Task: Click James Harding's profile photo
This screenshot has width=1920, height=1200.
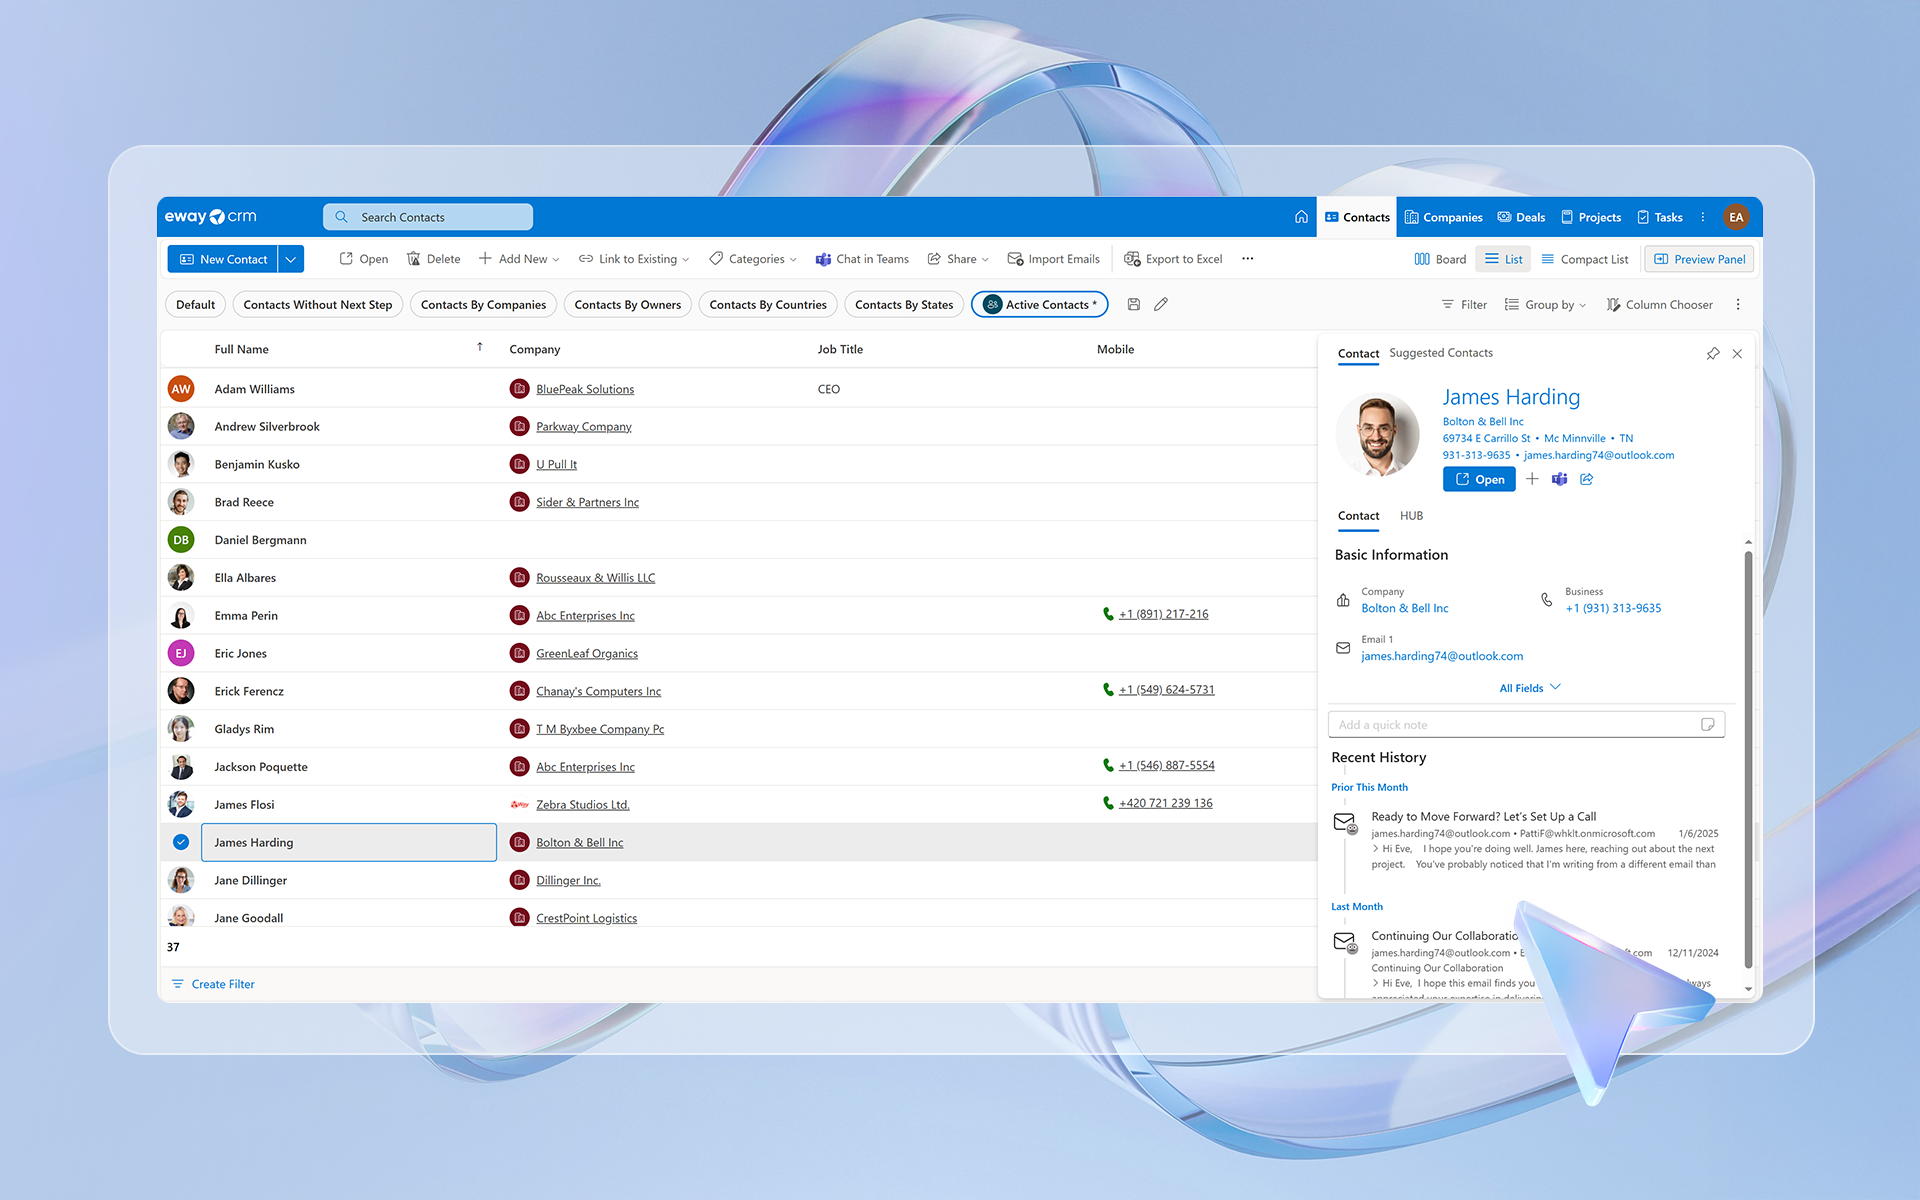Action: (x=1378, y=435)
